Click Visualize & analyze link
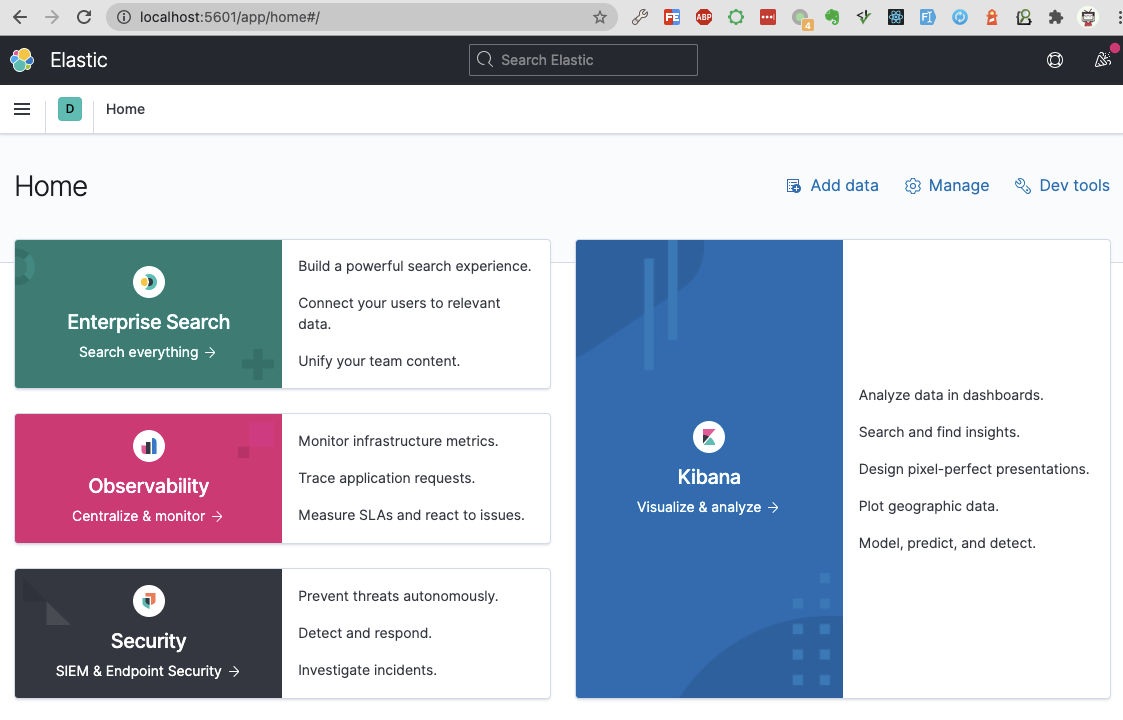The width and height of the screenshot is (1123, 720). [708, 507]
